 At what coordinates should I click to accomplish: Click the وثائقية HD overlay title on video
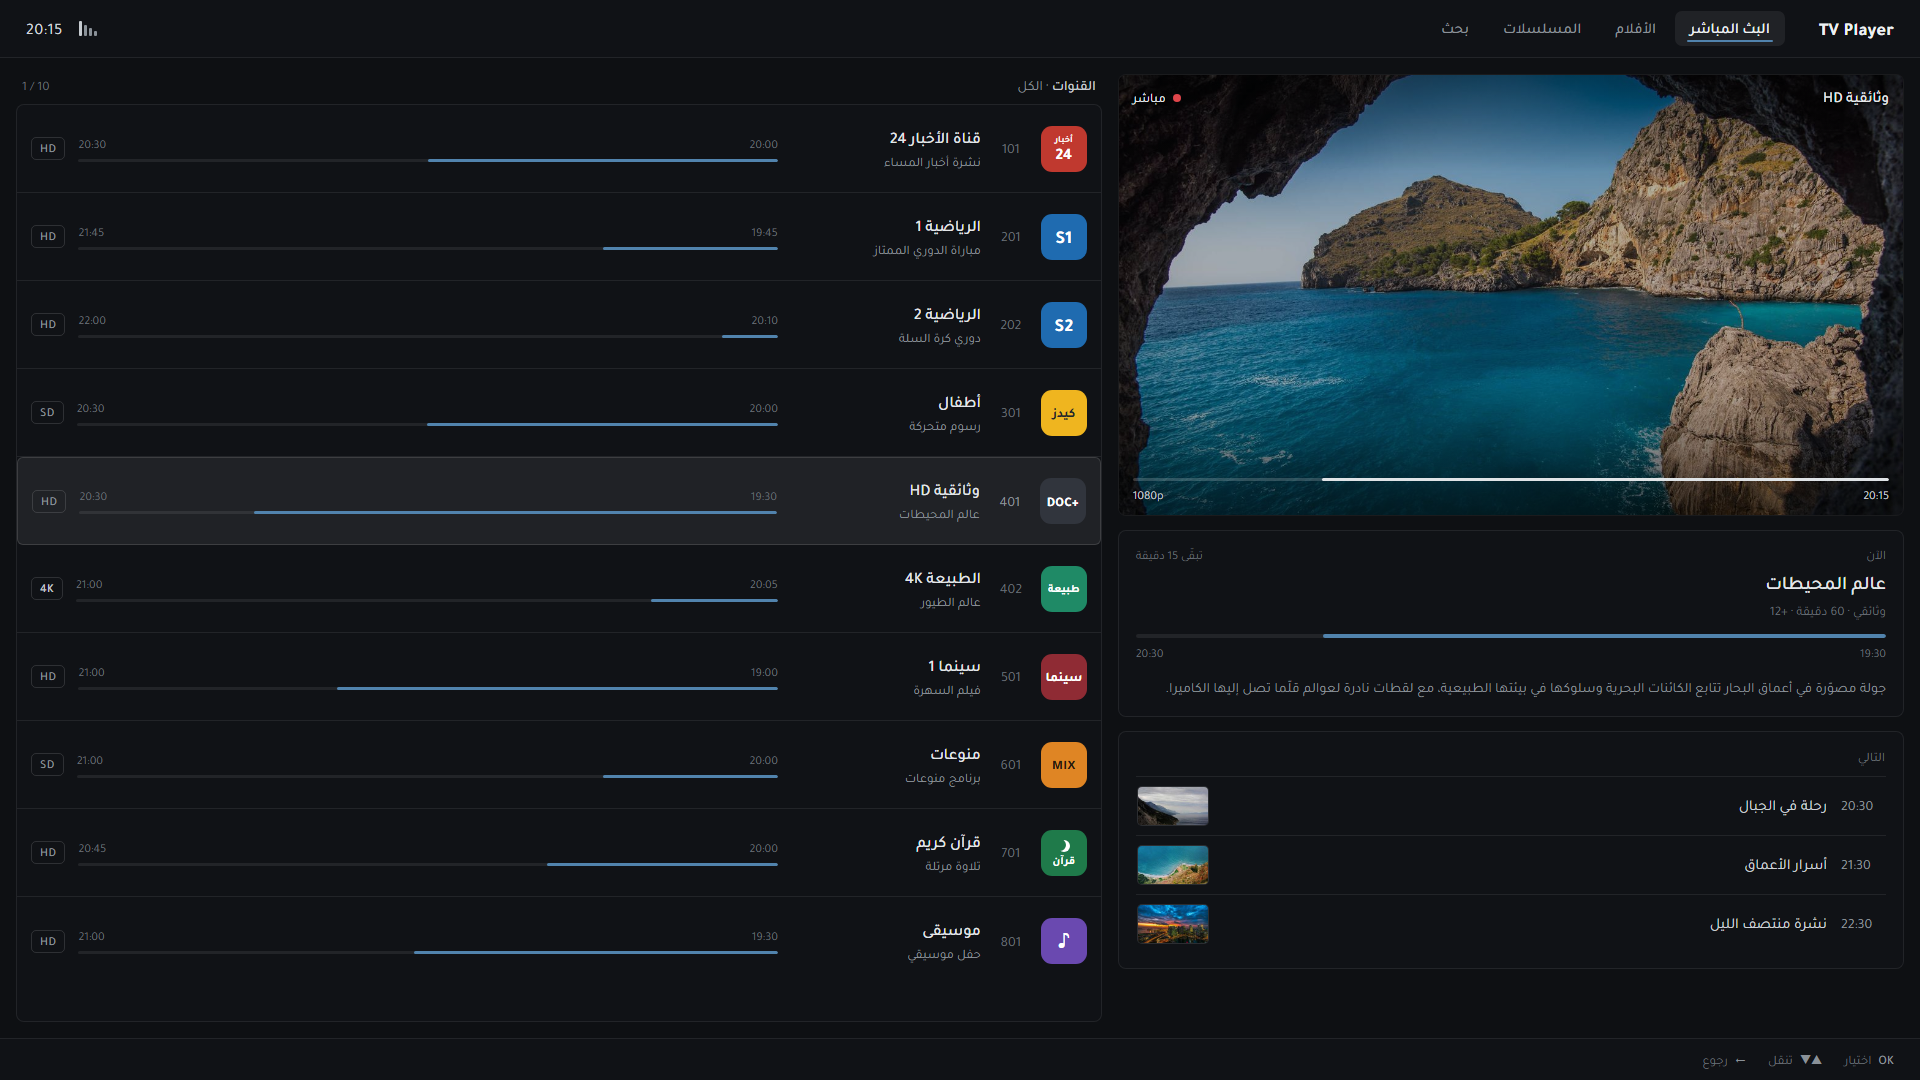click(1855, 97)
